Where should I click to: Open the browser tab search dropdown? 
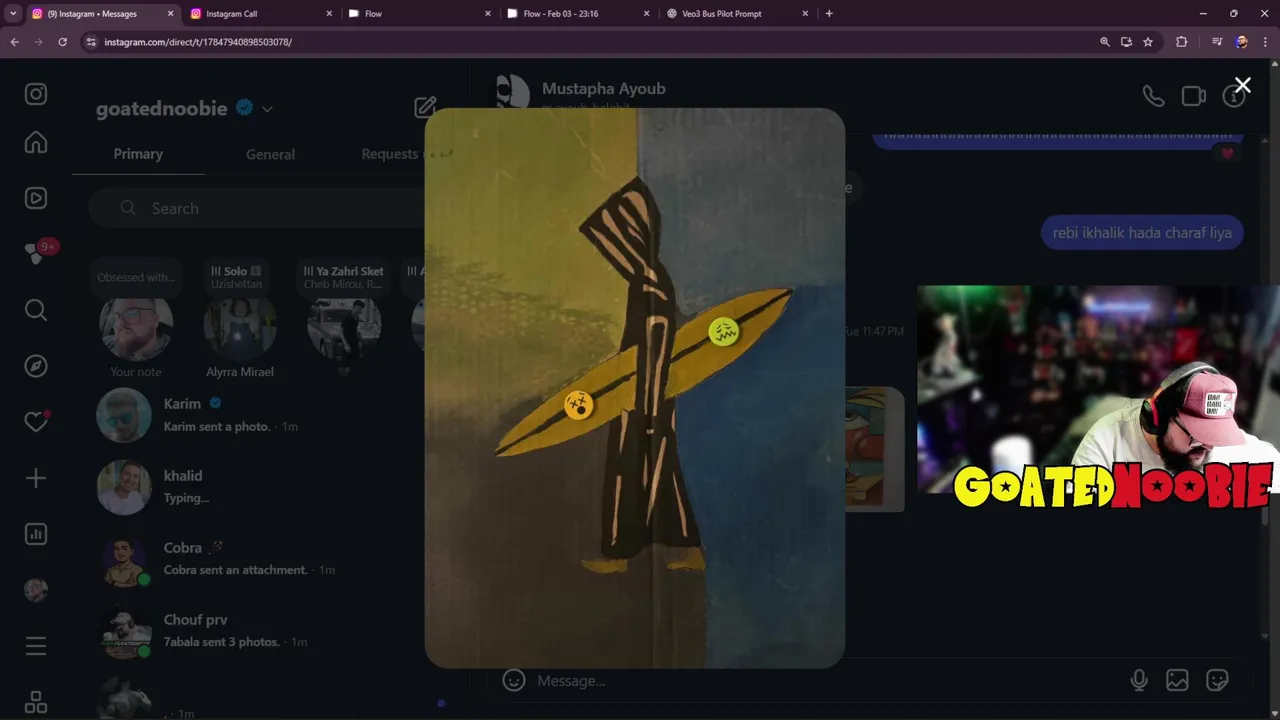point(13,14)
